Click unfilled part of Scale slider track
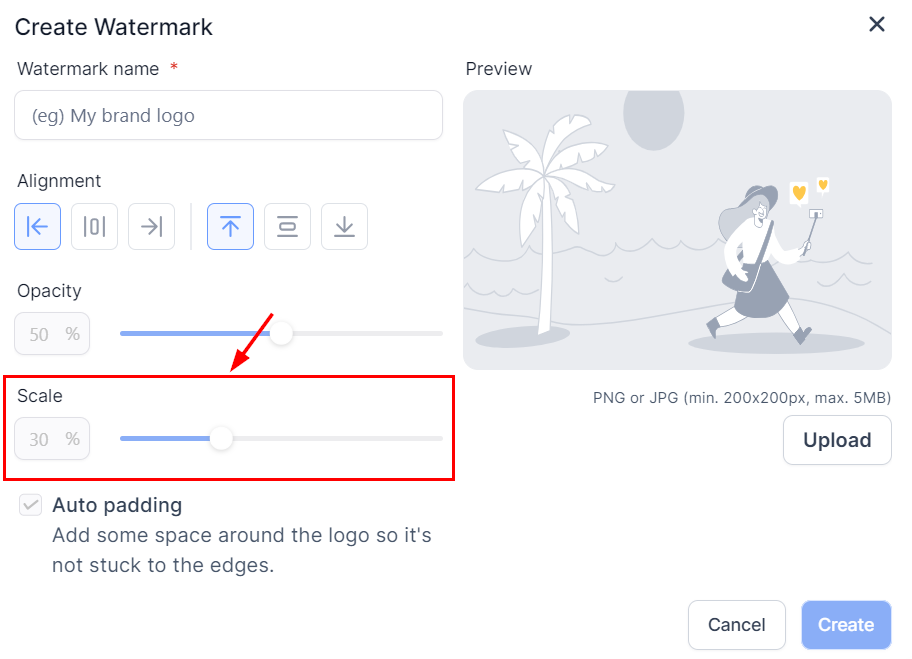 337,438
